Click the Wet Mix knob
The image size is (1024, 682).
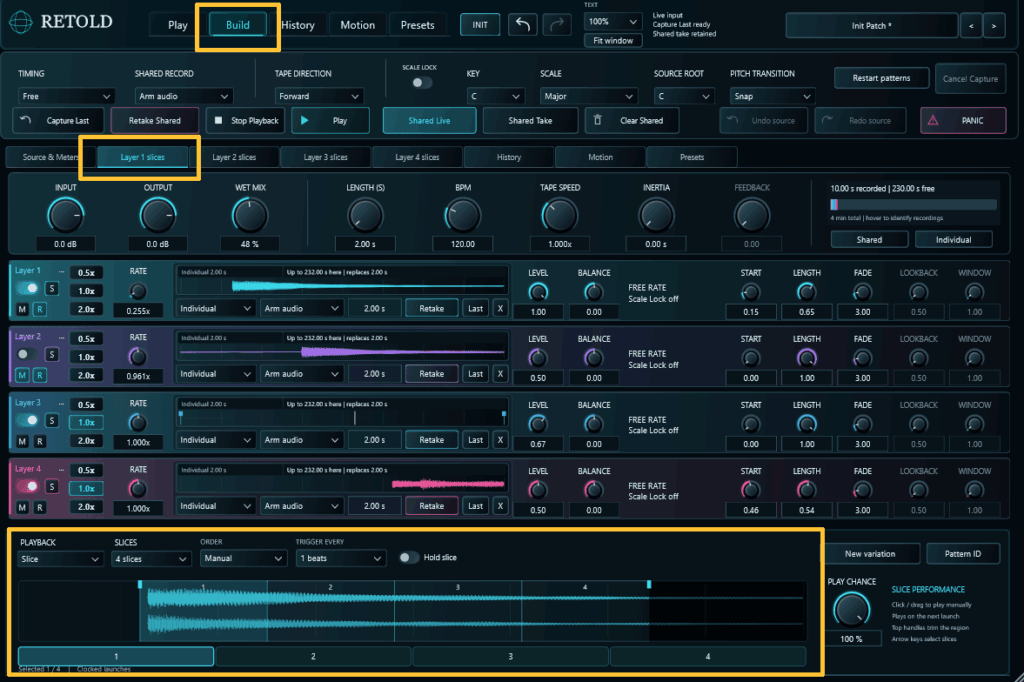click(250, 216)
